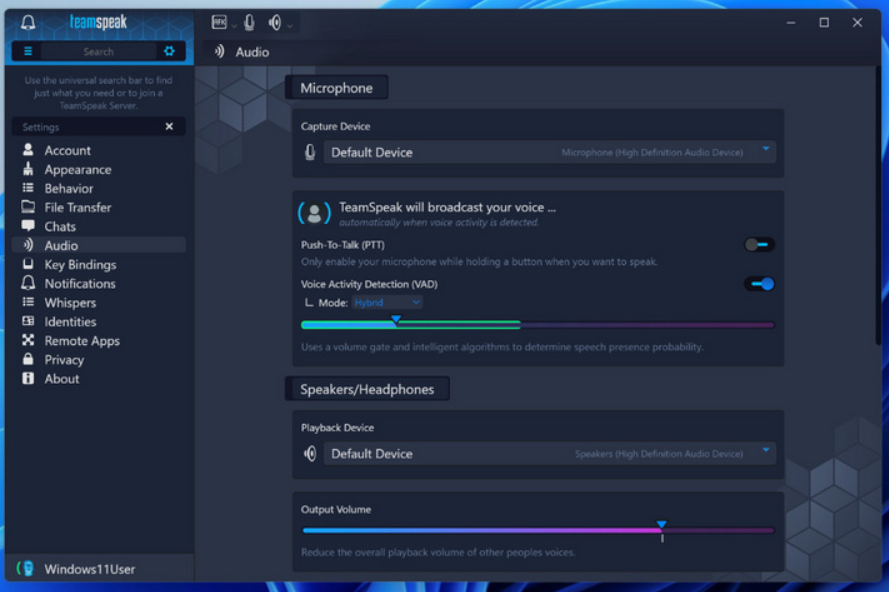889x592 pixels.
Task: Click the Capture Device dropdown arrow
Action: tap(765, 149)
